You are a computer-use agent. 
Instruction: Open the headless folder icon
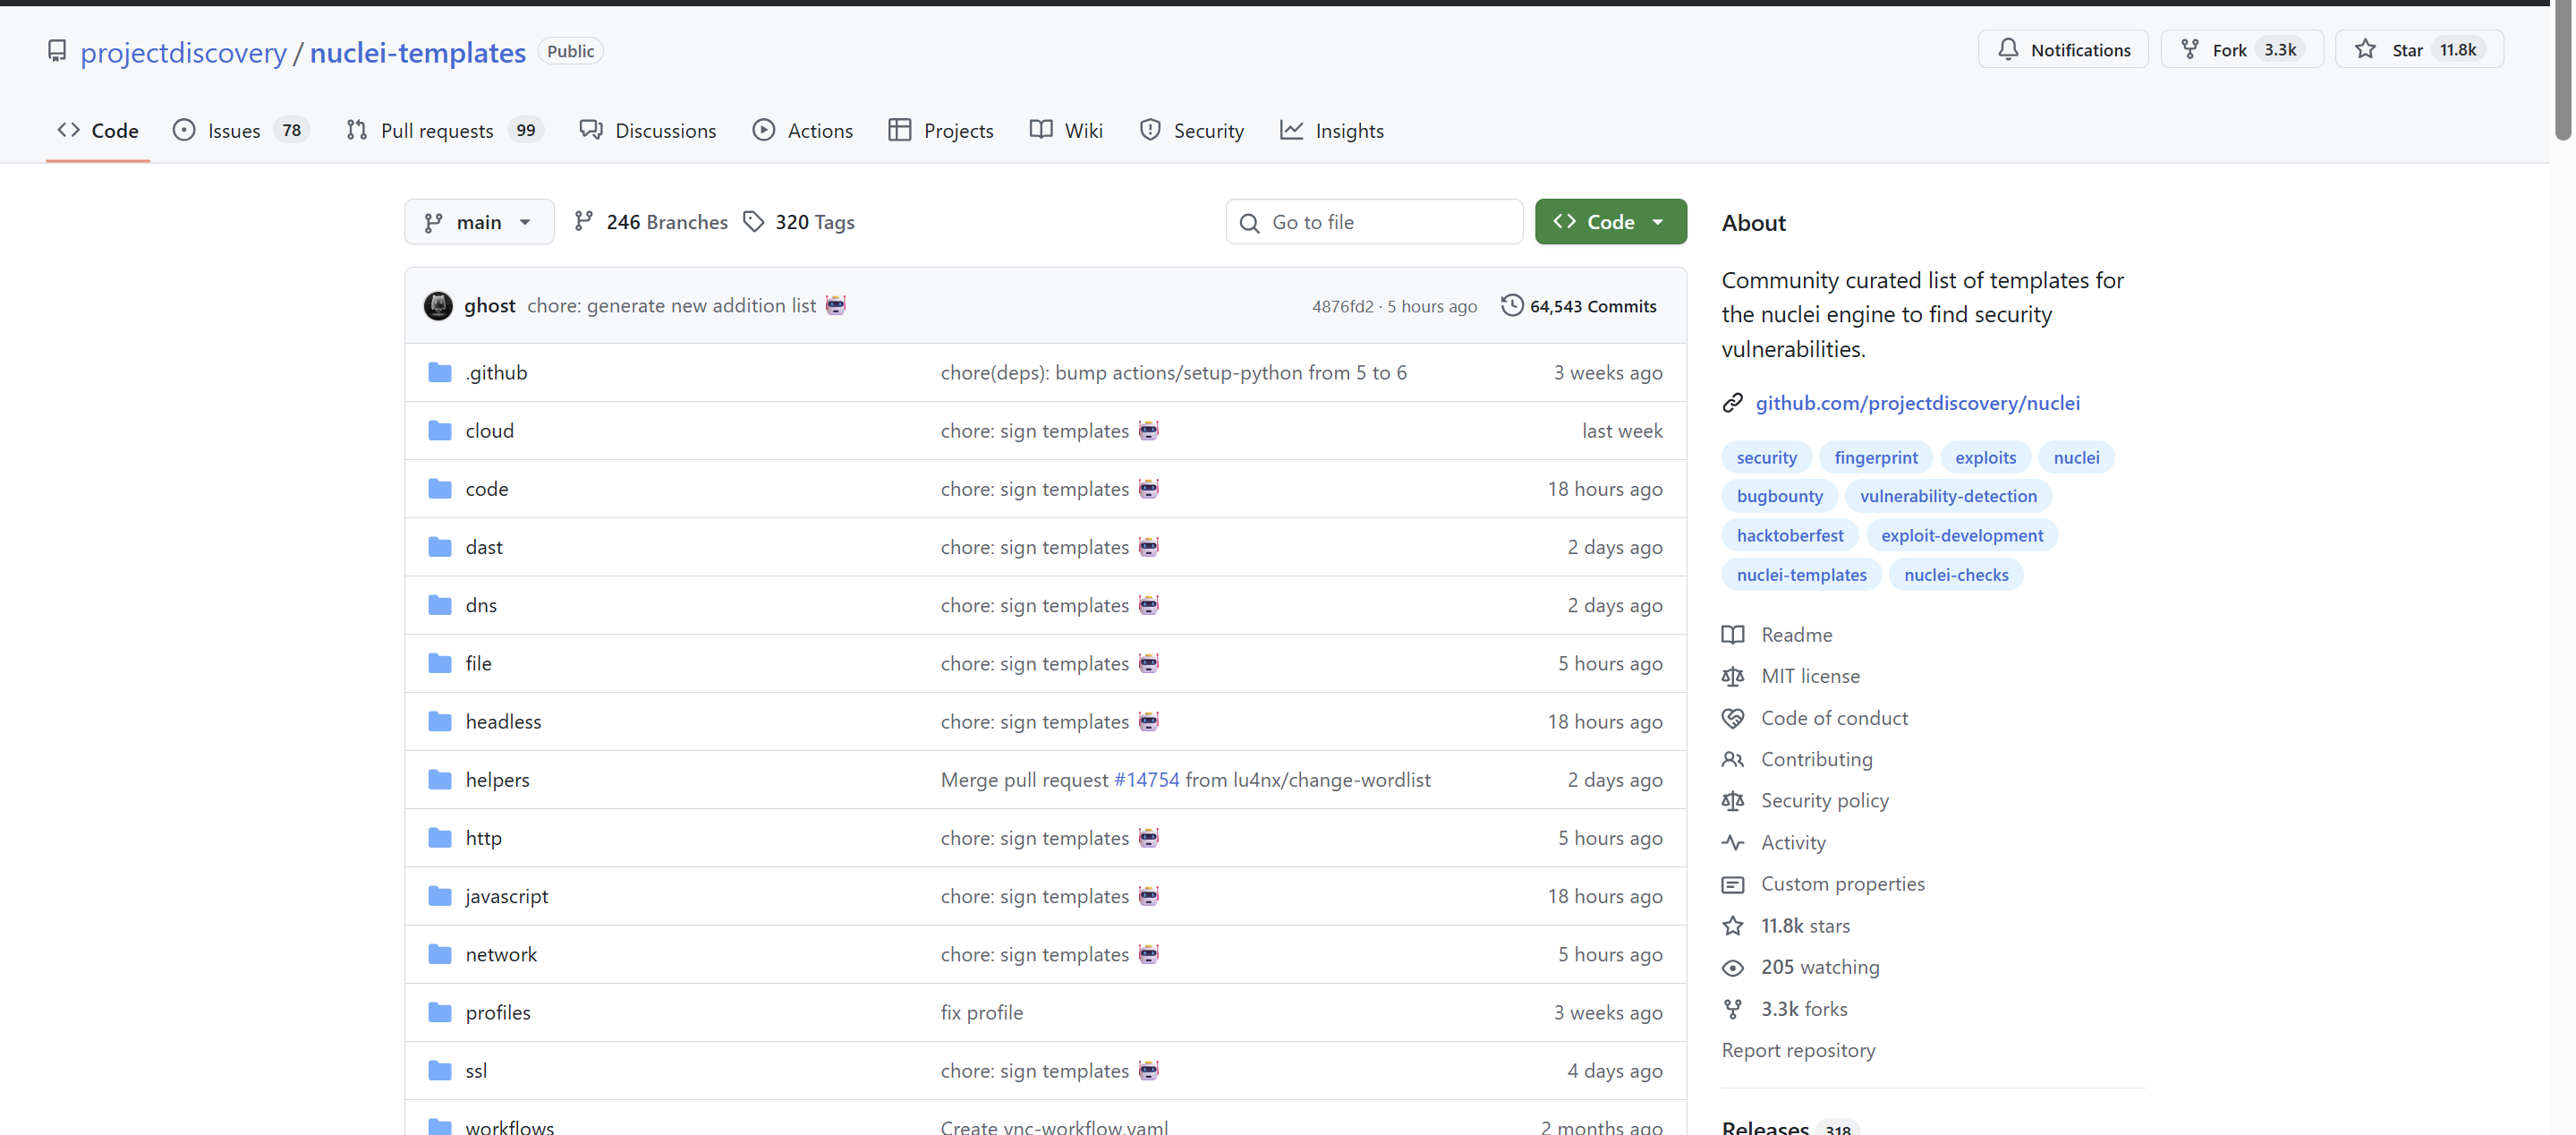pos(440,722)
